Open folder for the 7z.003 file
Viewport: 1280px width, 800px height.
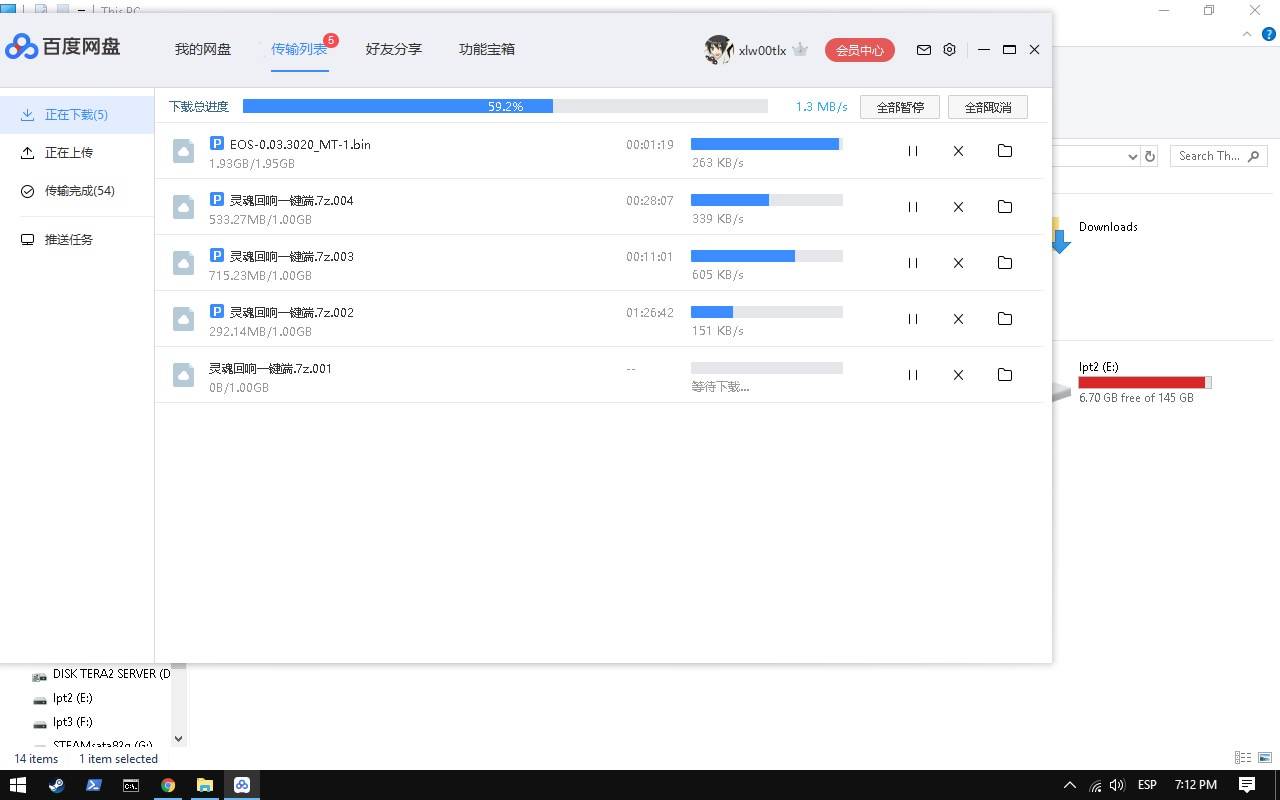[x=1005, y=263]
